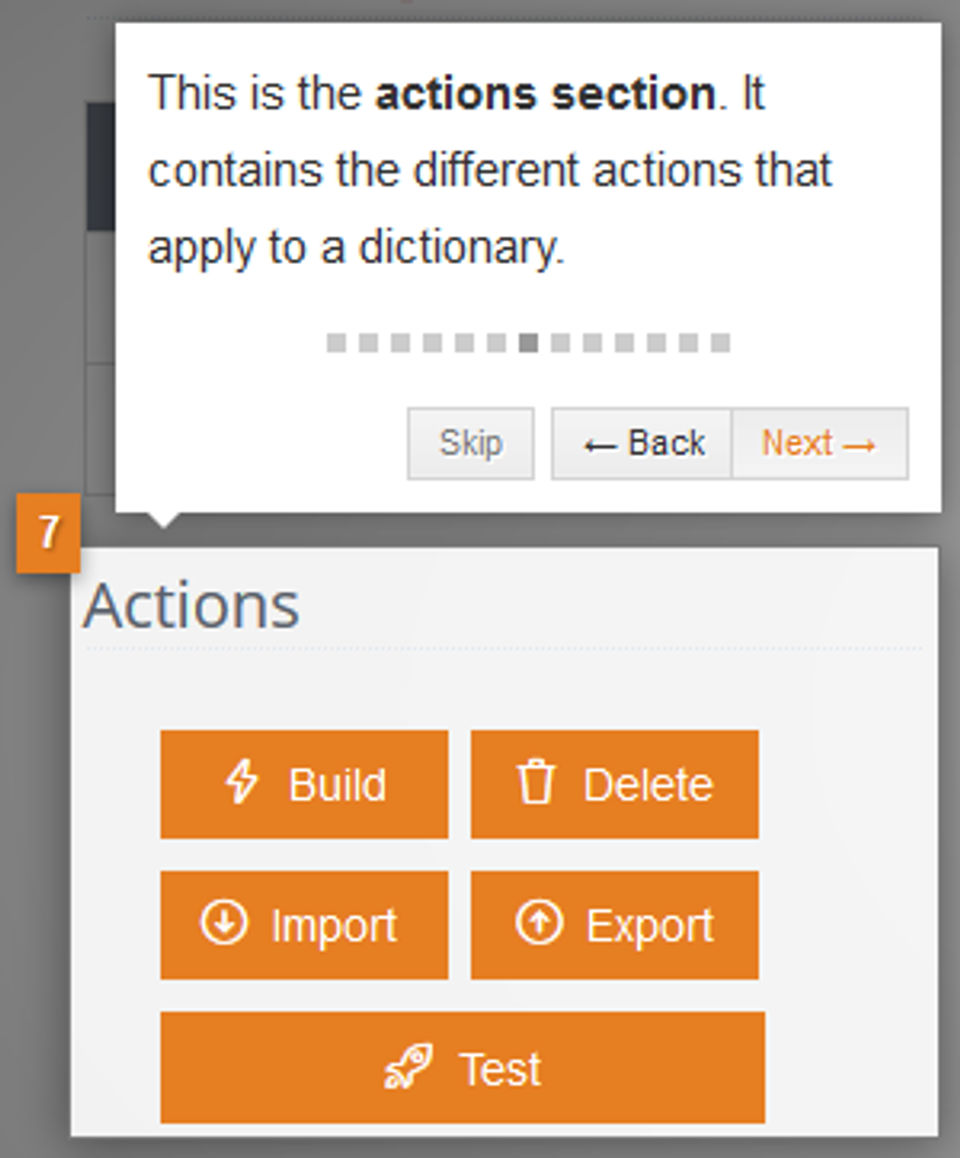Screen dimensions: 960x1158
Task: Go back to the previous tour step
Action: point(642,443)
